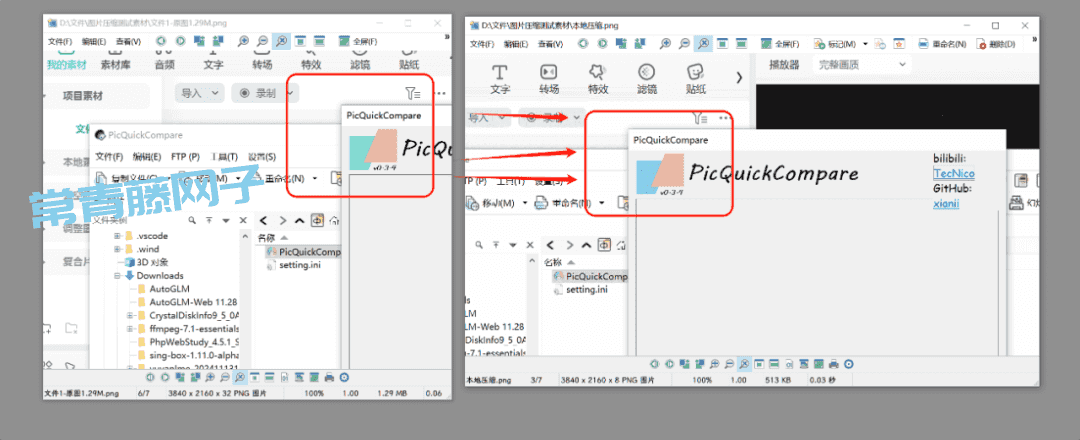Click 删除(D) delete in right window

coord(995,43)
